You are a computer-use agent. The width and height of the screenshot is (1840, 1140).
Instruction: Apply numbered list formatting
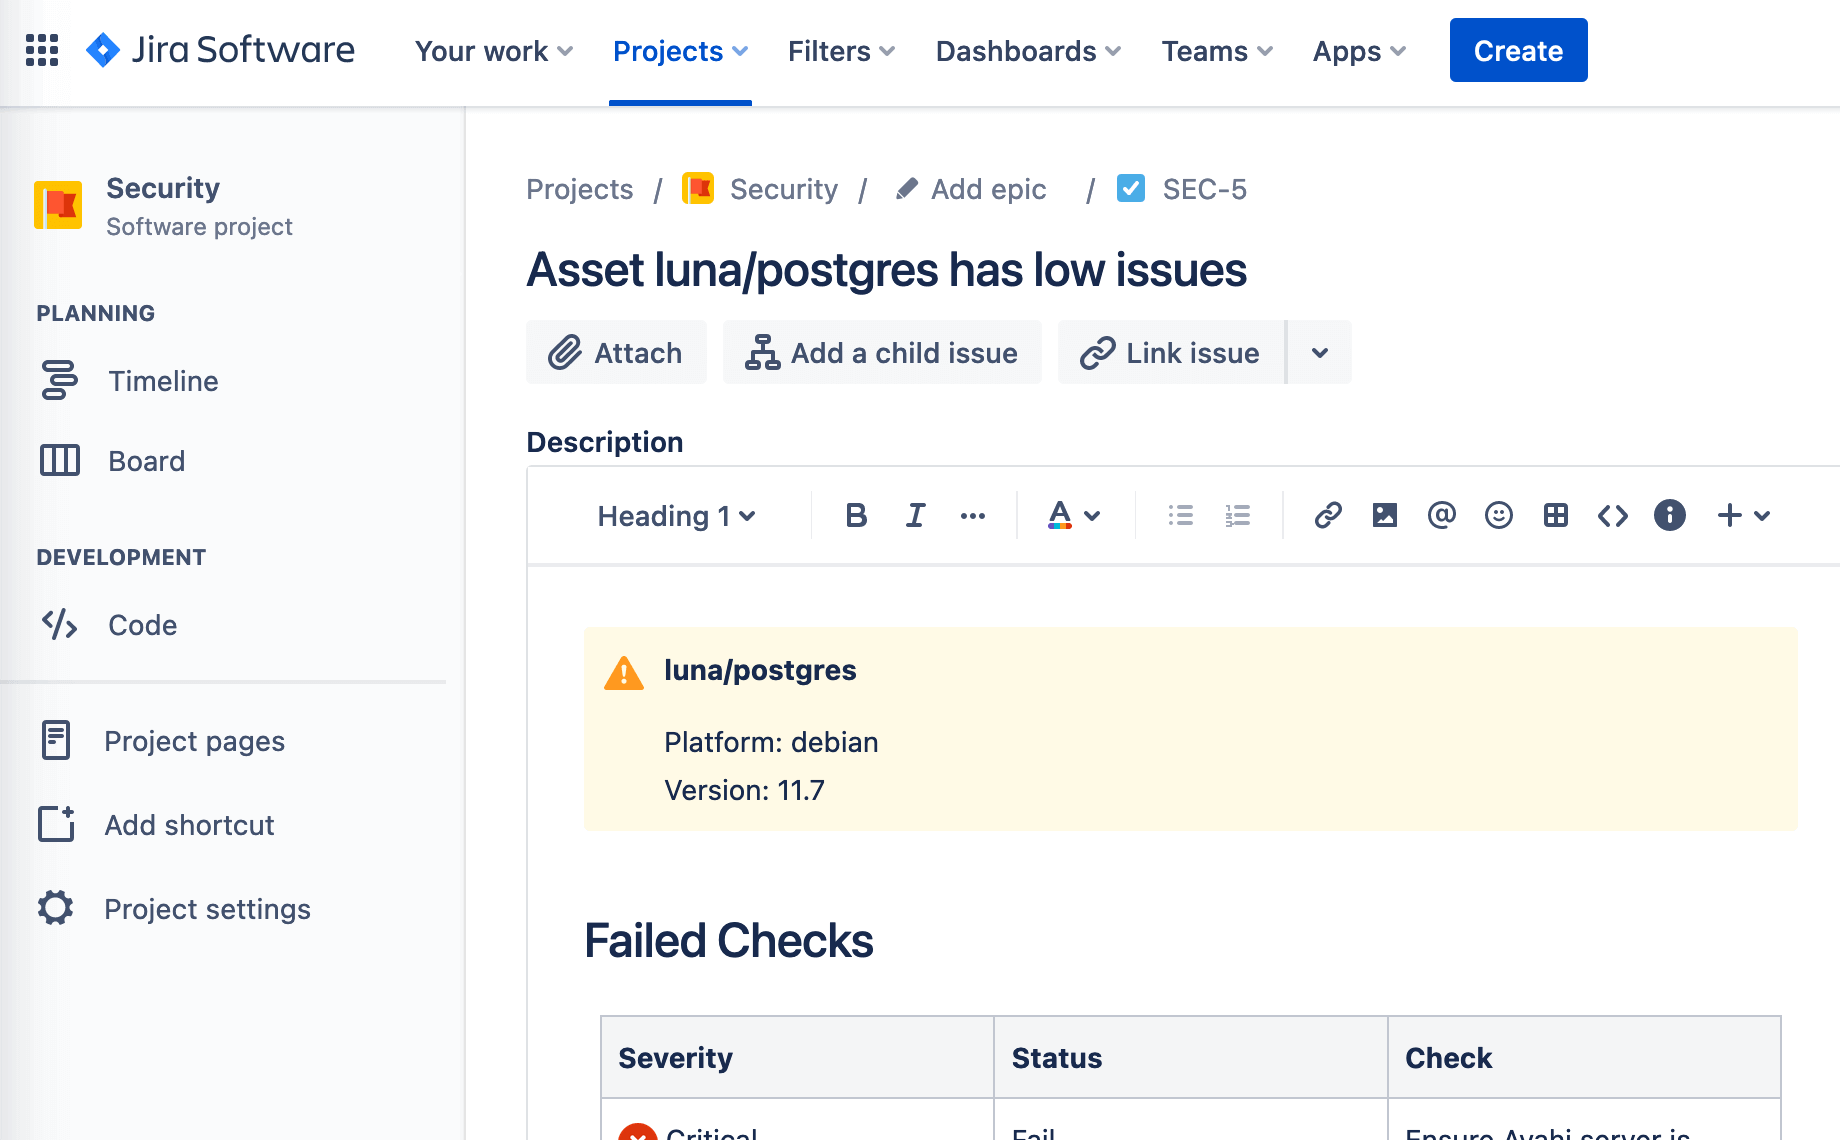point(1237,515)
